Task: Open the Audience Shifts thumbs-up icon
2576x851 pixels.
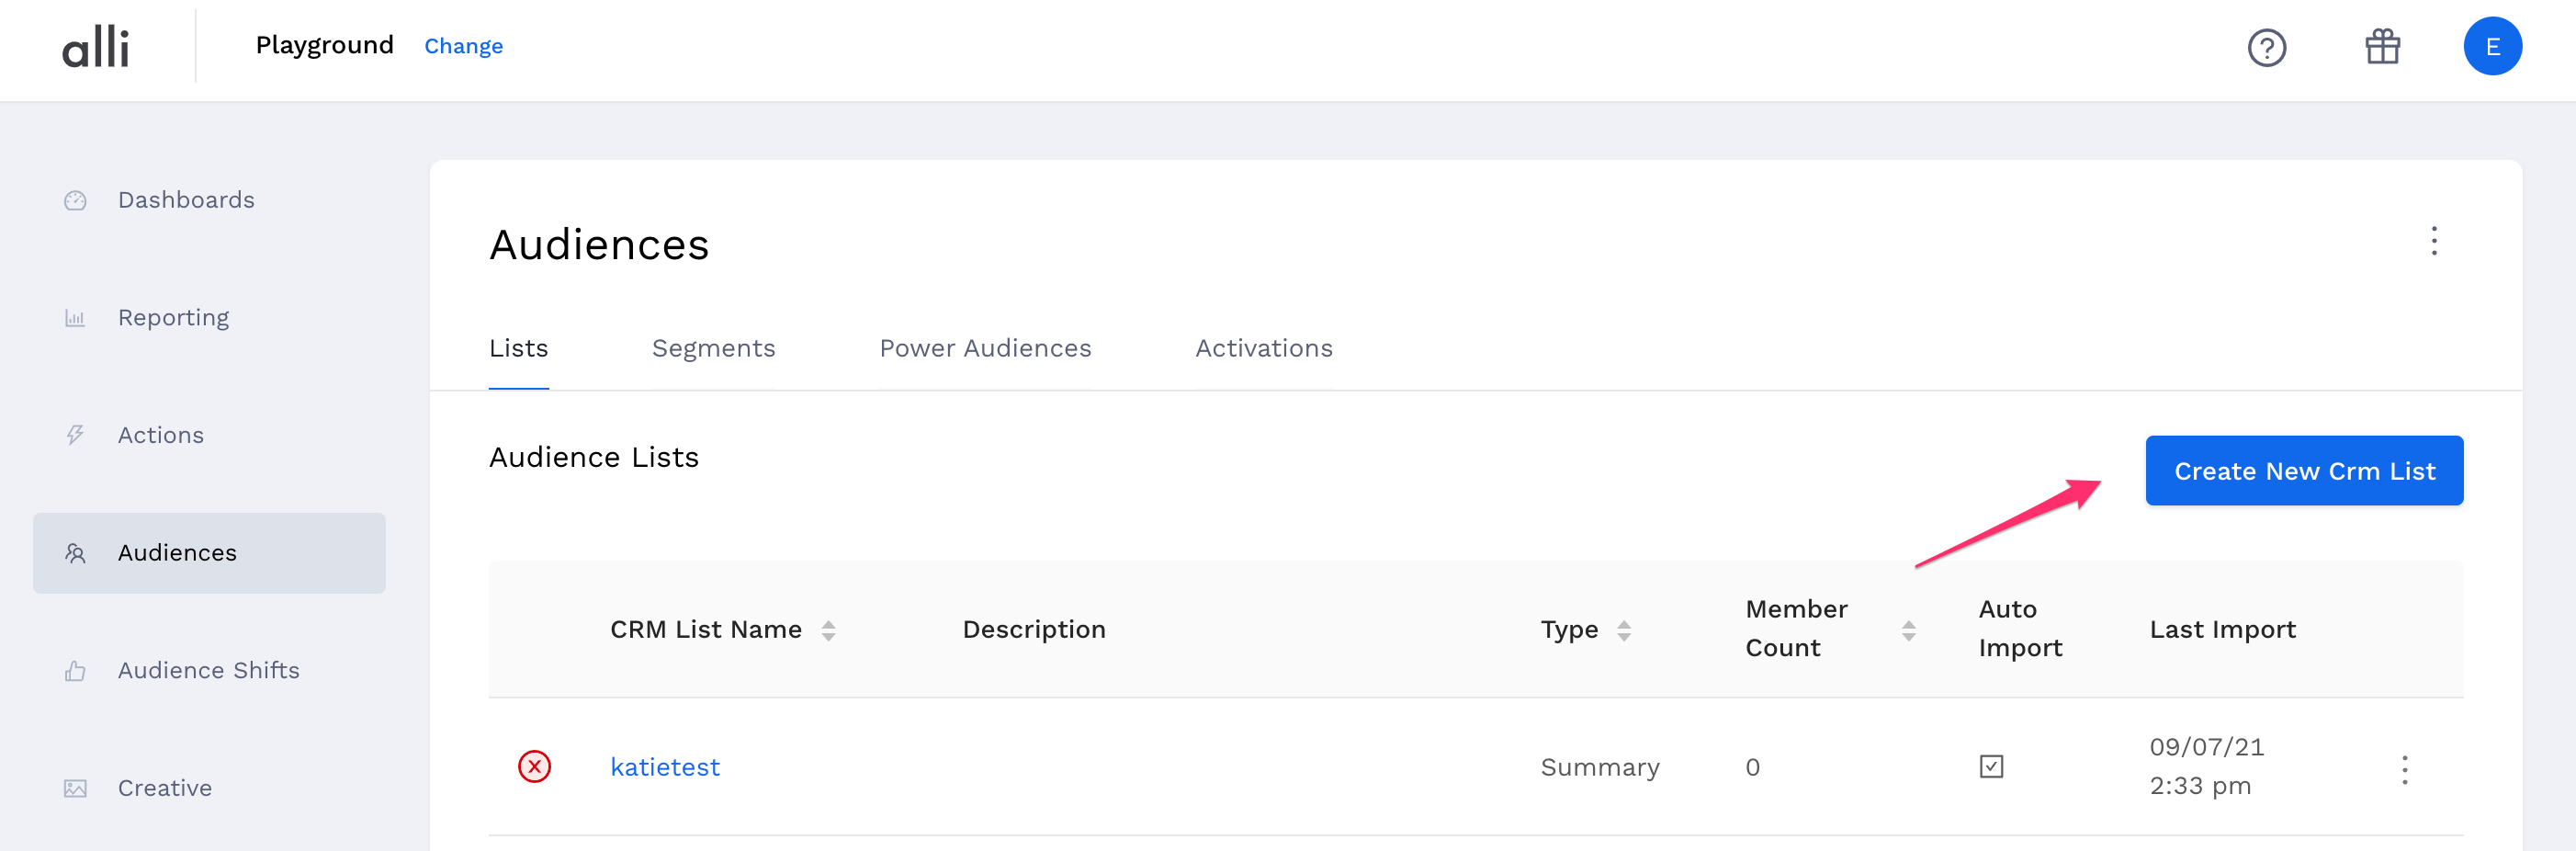Action: click(76, 670)
